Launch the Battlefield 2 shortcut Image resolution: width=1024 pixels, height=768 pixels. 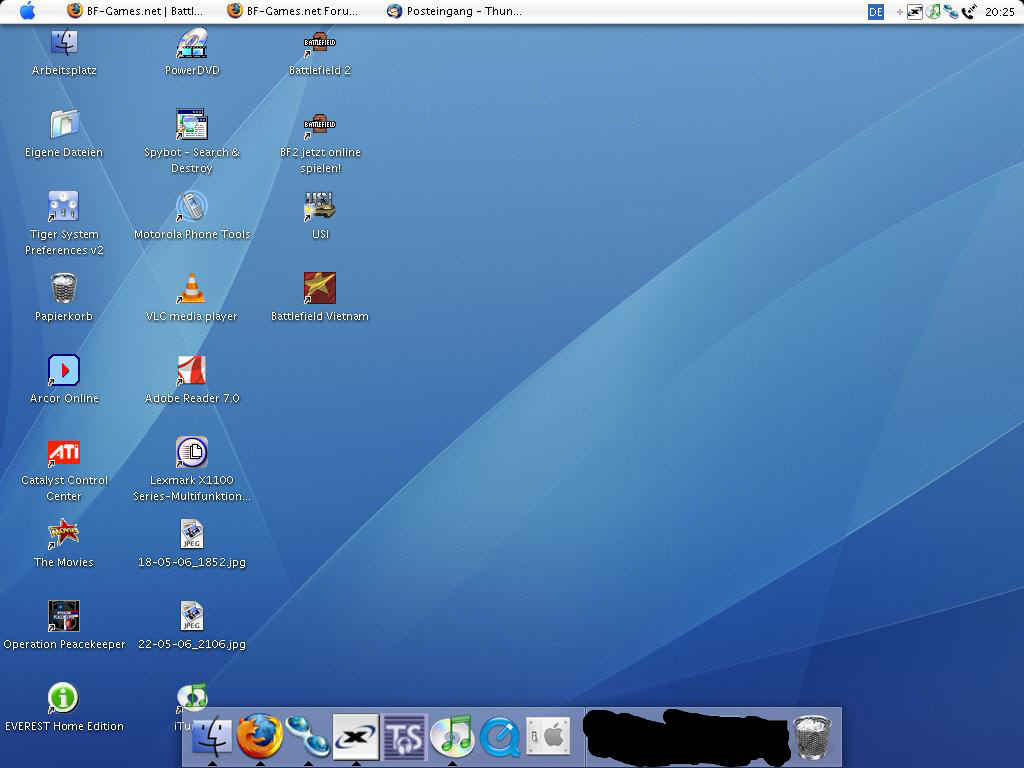[320, 44]
